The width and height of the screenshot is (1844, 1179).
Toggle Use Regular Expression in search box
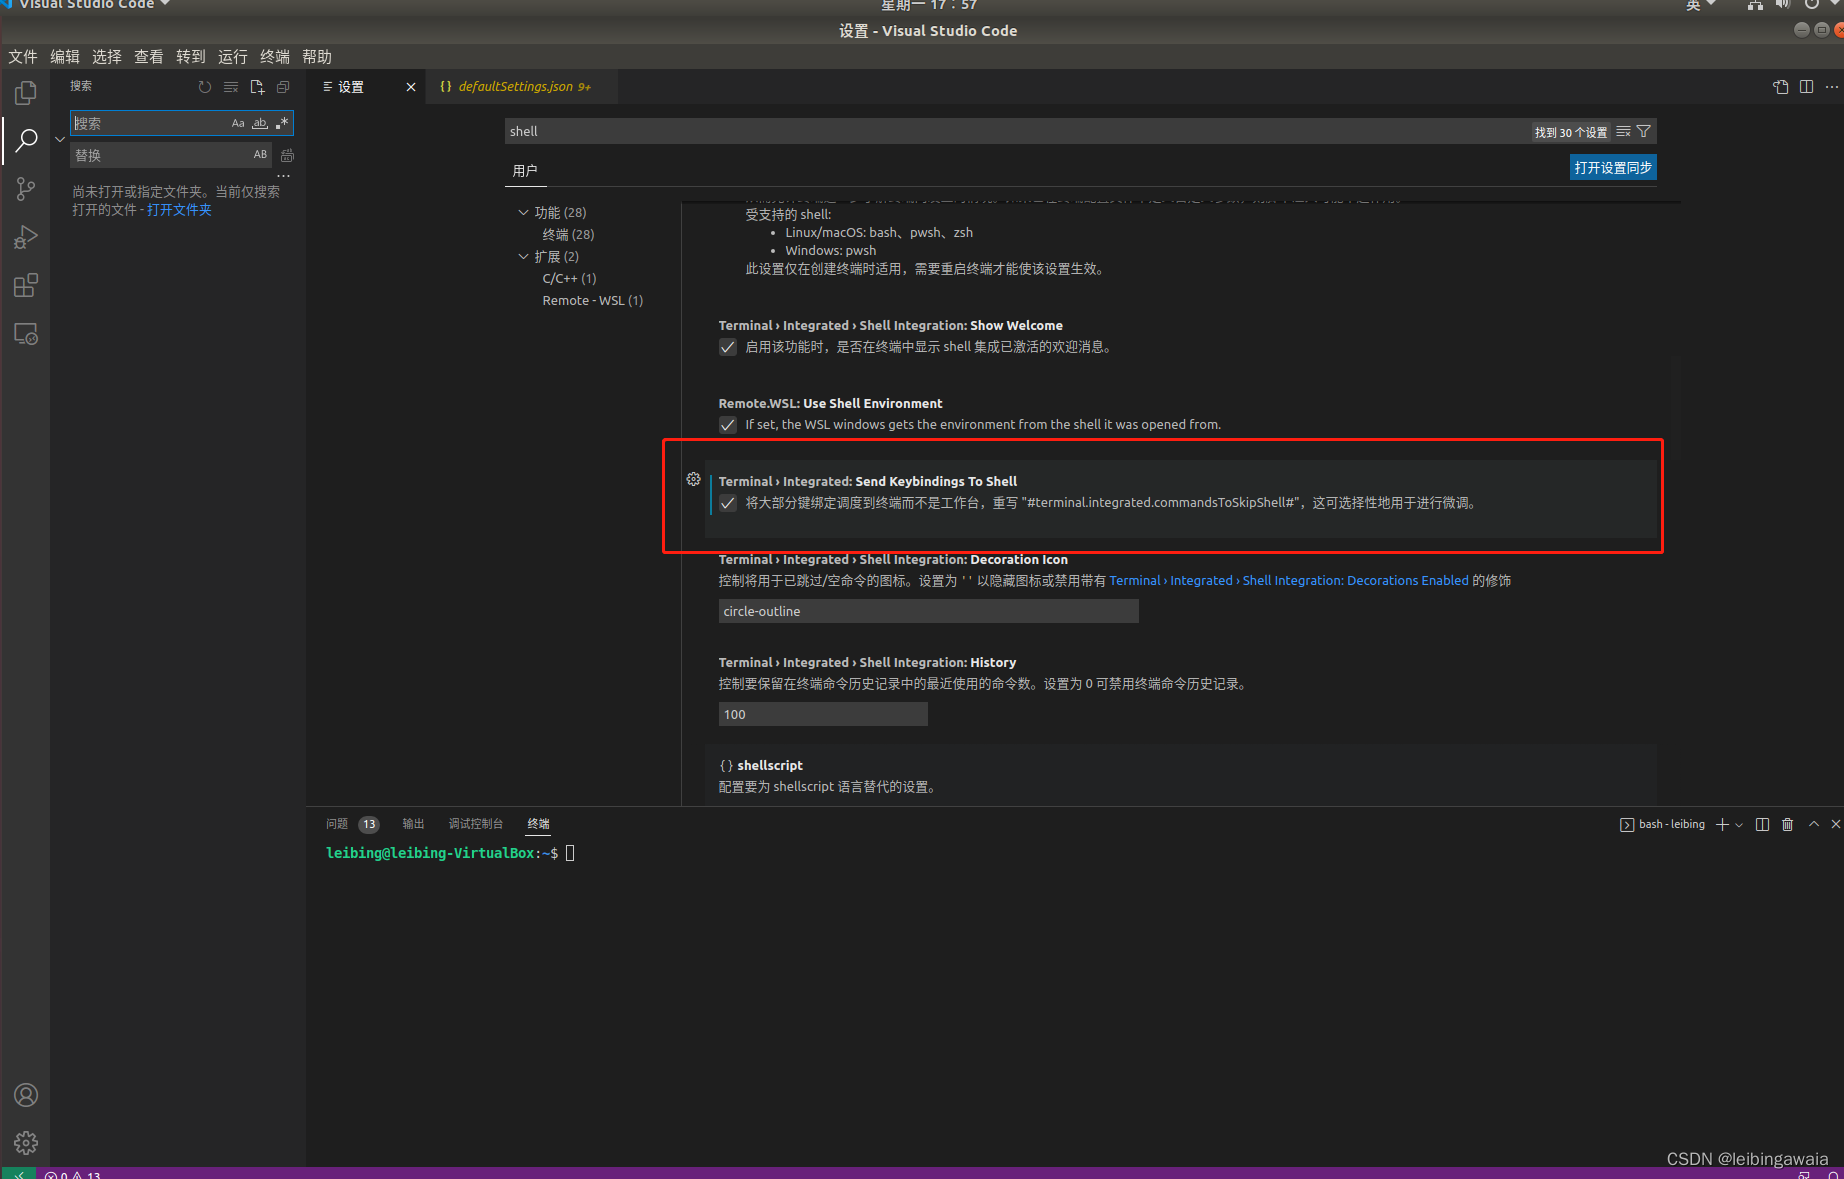(282, 123)
